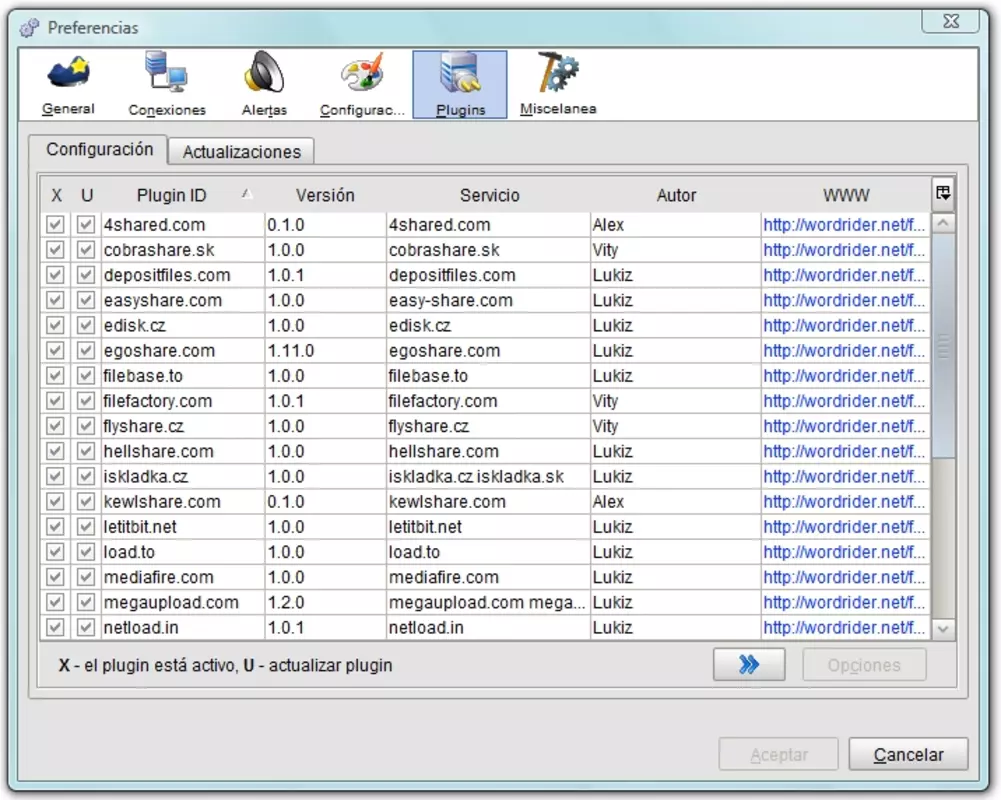The width and height of the screenshot is (1001, 800).
Task: Click the X column header
Action: coord(56,195)
